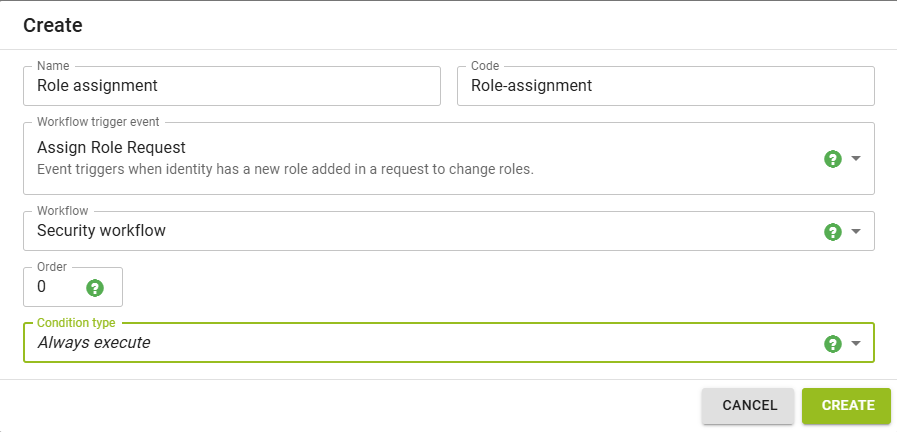
Task: Click the 'Order' field label
Action: click(51, 267)
